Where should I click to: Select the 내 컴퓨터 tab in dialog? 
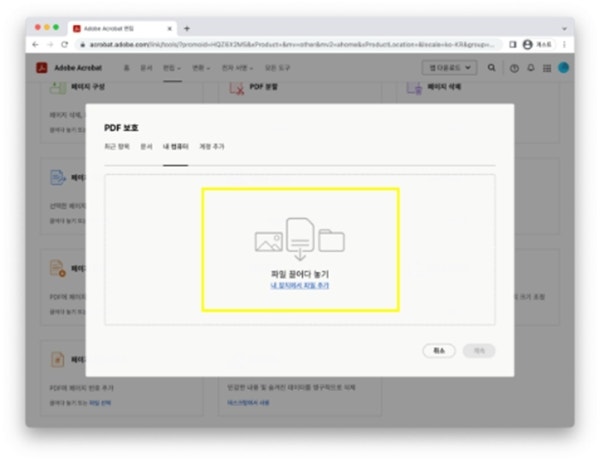pos(176,147)
